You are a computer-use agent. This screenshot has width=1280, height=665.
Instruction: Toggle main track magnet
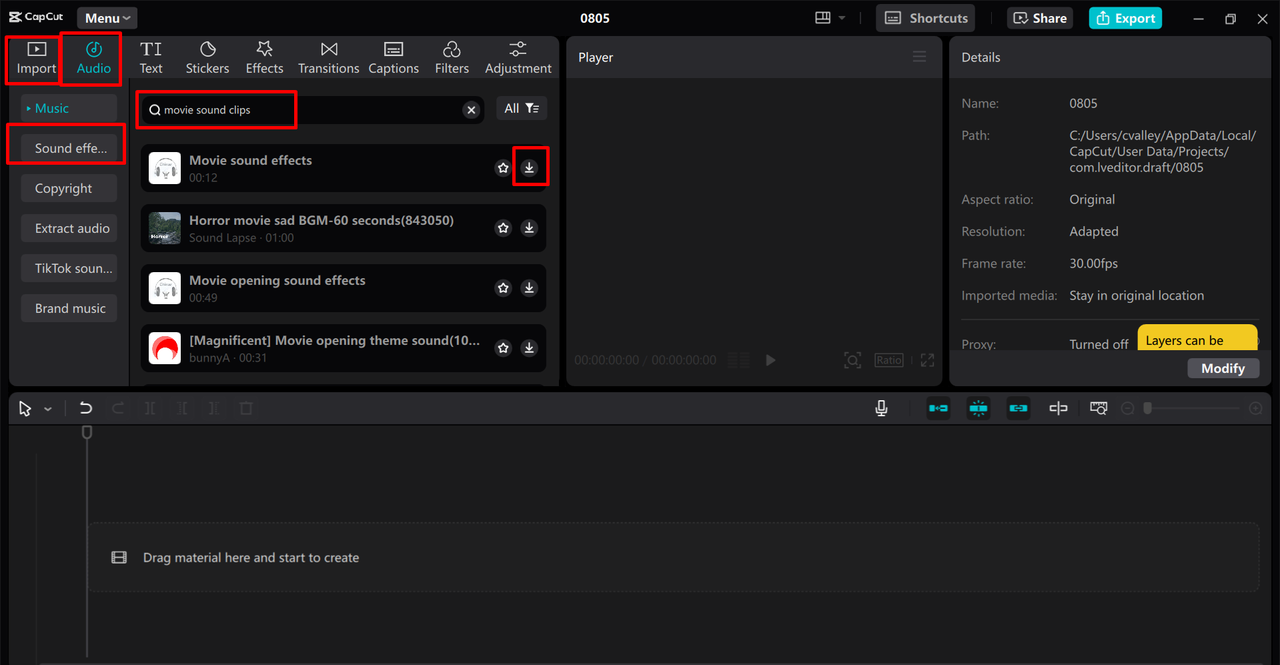tap(938, 408)
